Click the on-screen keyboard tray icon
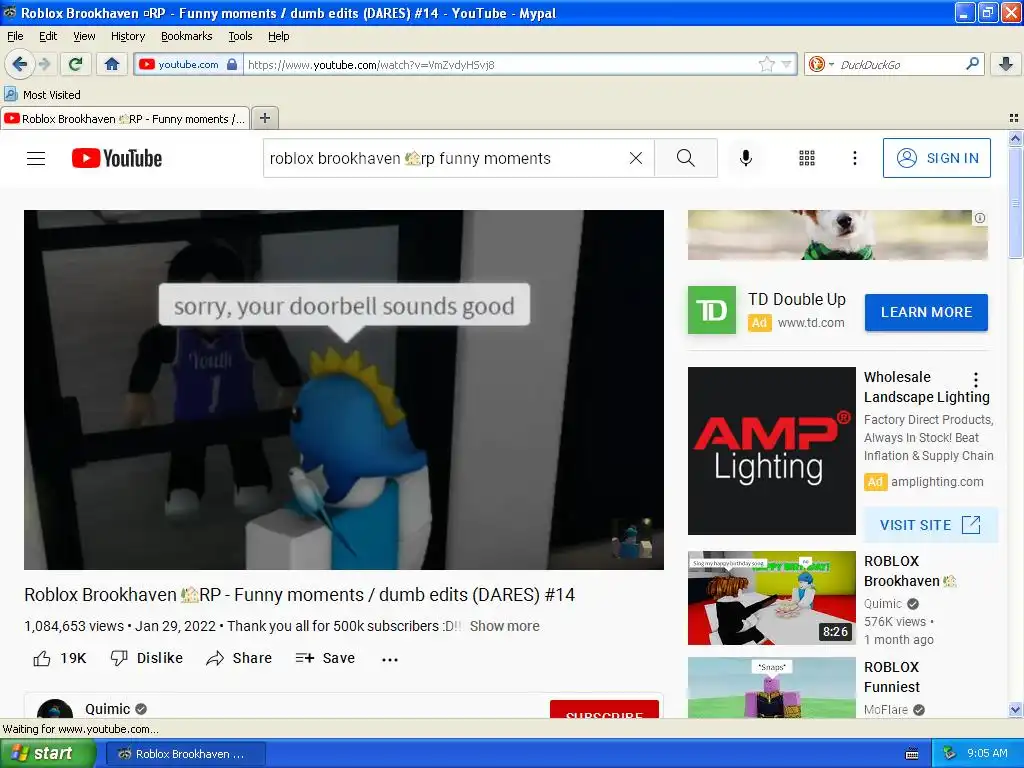The height and width of the screenshot is (768, 1024). pos(912,754)
